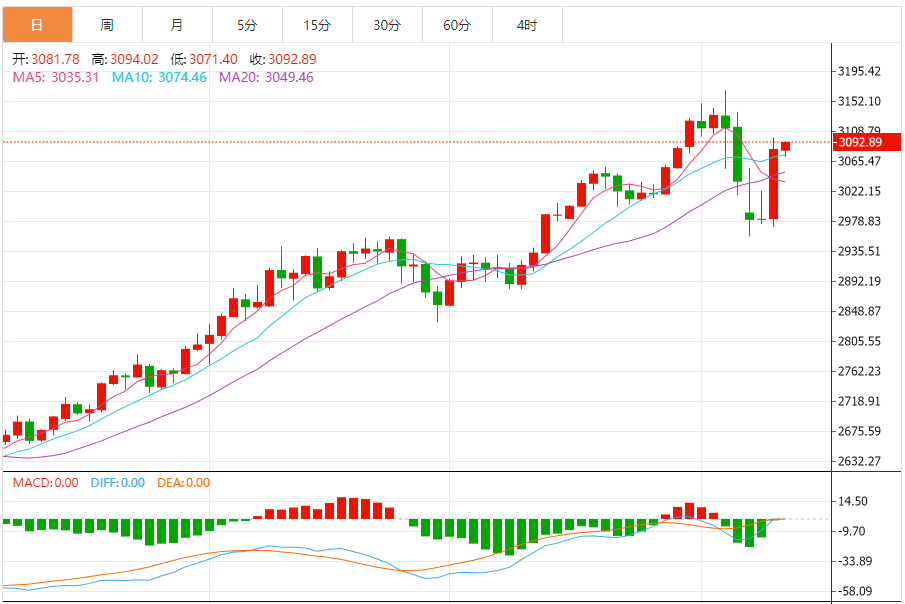
Task: Select the 日 daily chart tab
Action: coord(38,25)
